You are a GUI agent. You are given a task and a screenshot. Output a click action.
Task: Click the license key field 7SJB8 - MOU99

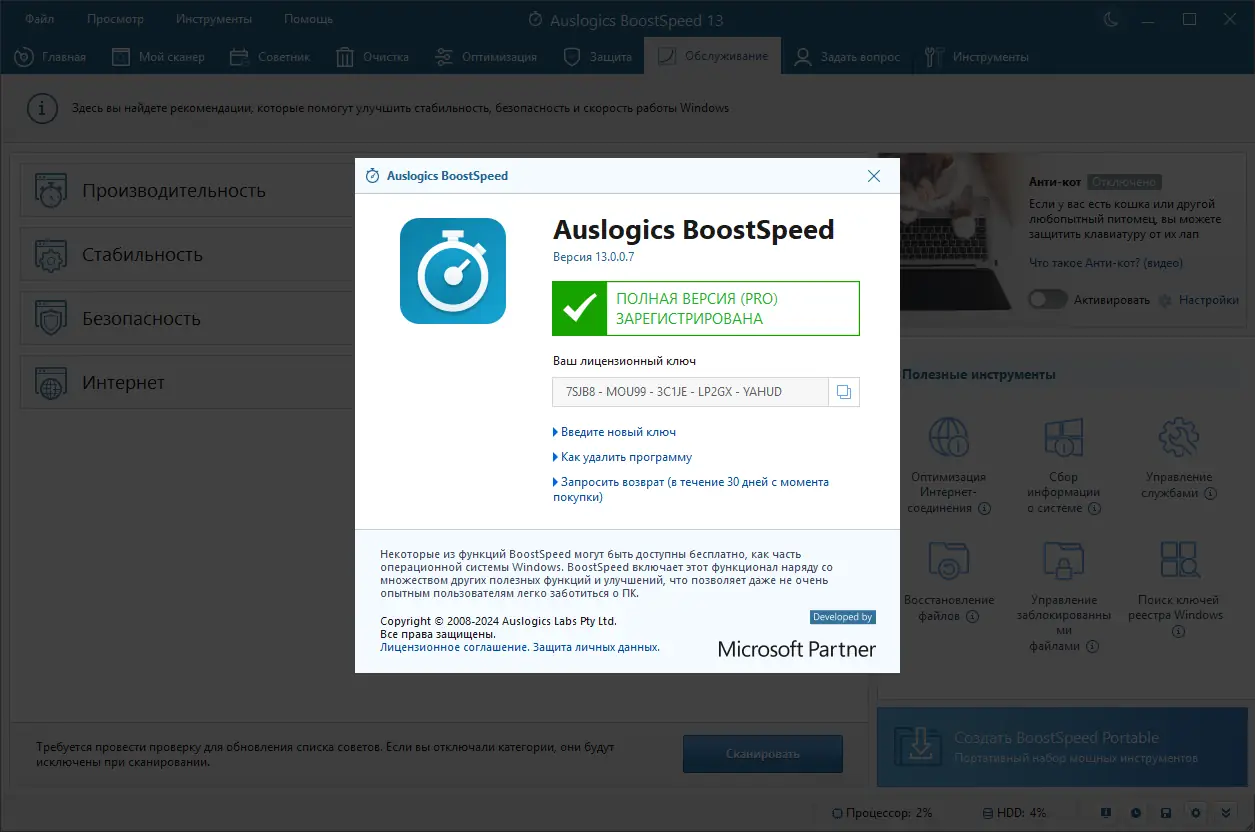[690, 392]
